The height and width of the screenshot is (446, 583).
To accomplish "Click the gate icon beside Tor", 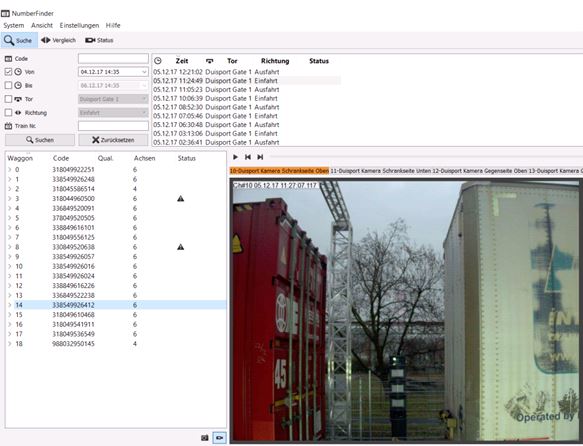I will click(x=18, y=99).
